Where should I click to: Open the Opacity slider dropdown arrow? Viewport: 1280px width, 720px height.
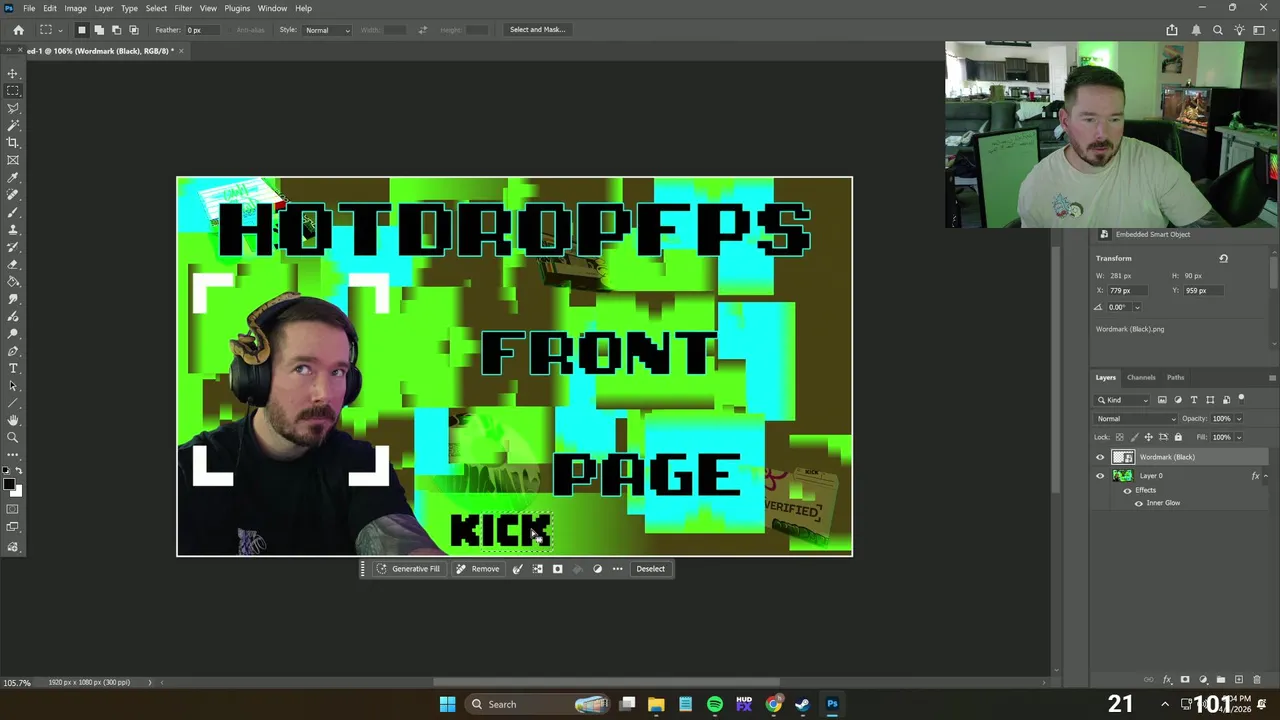[x=1239, y=419]
